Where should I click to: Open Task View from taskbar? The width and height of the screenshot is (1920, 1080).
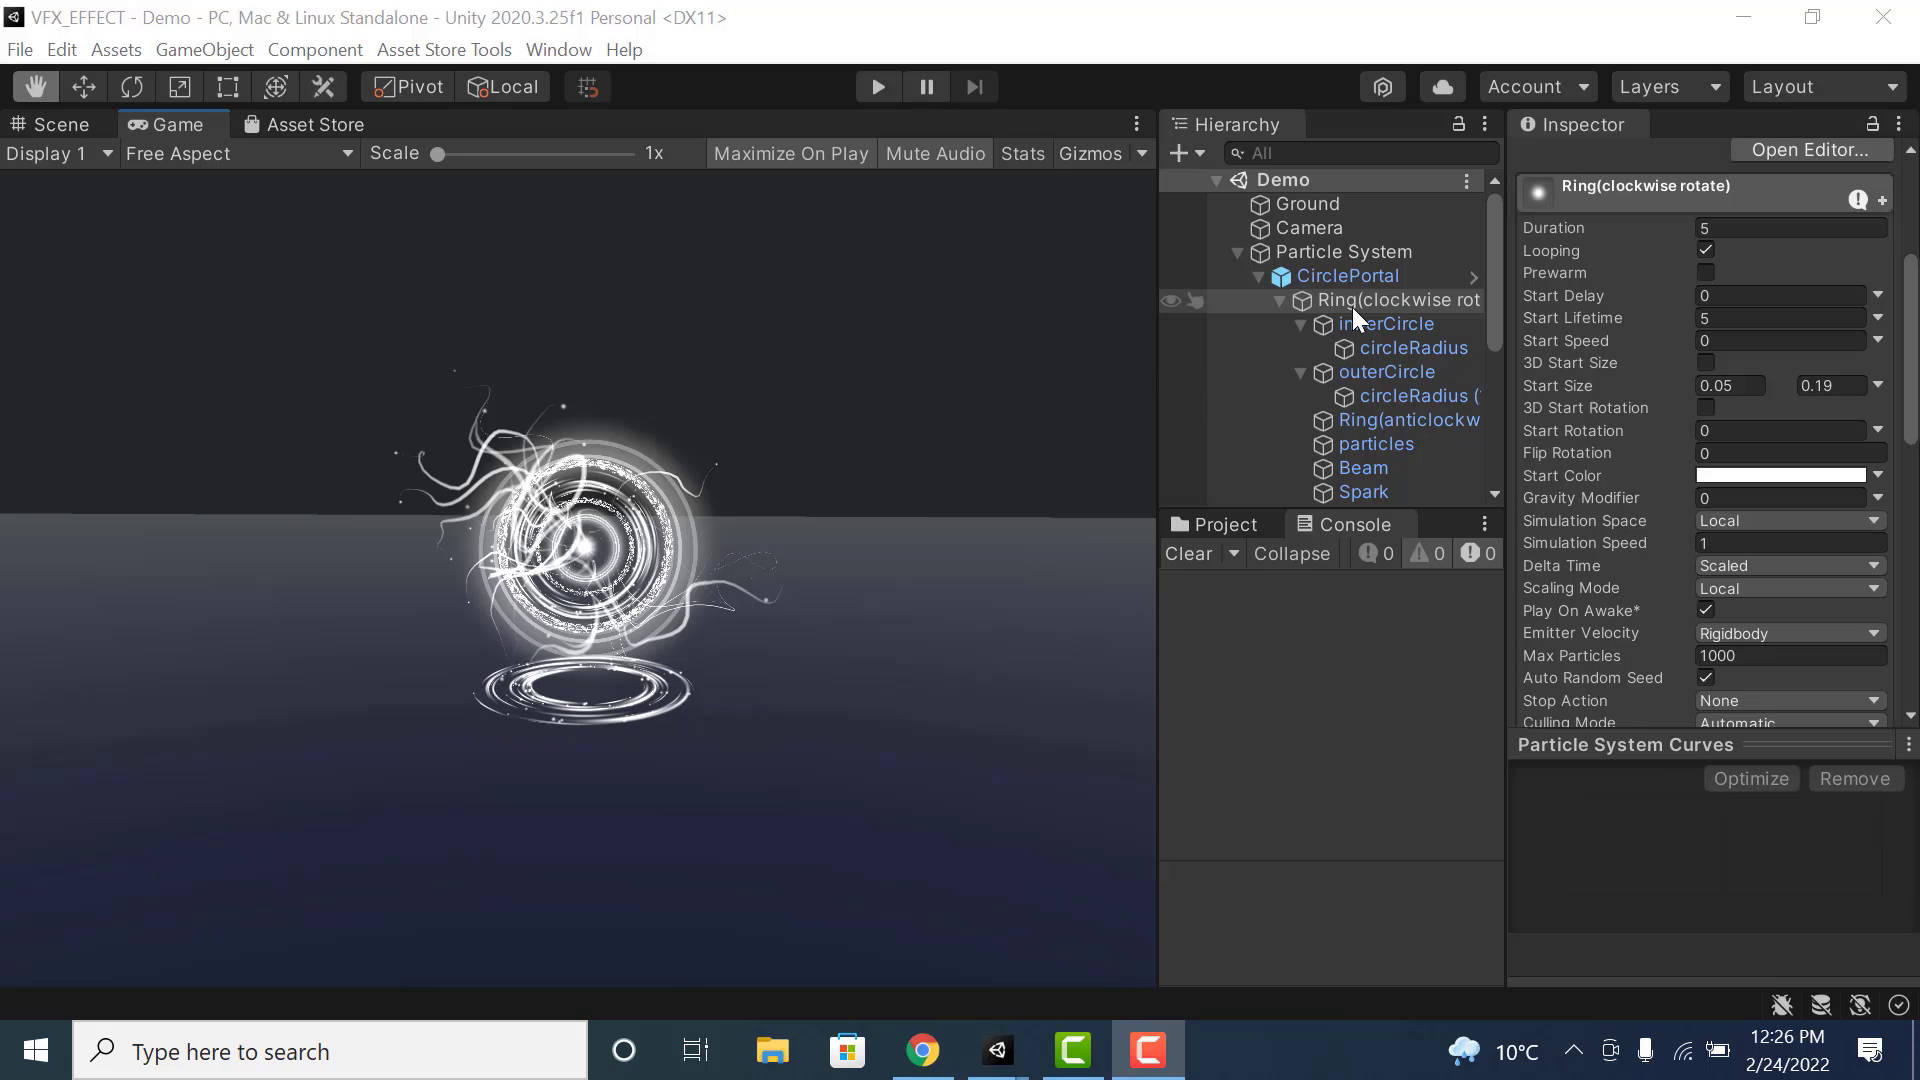696,1051
